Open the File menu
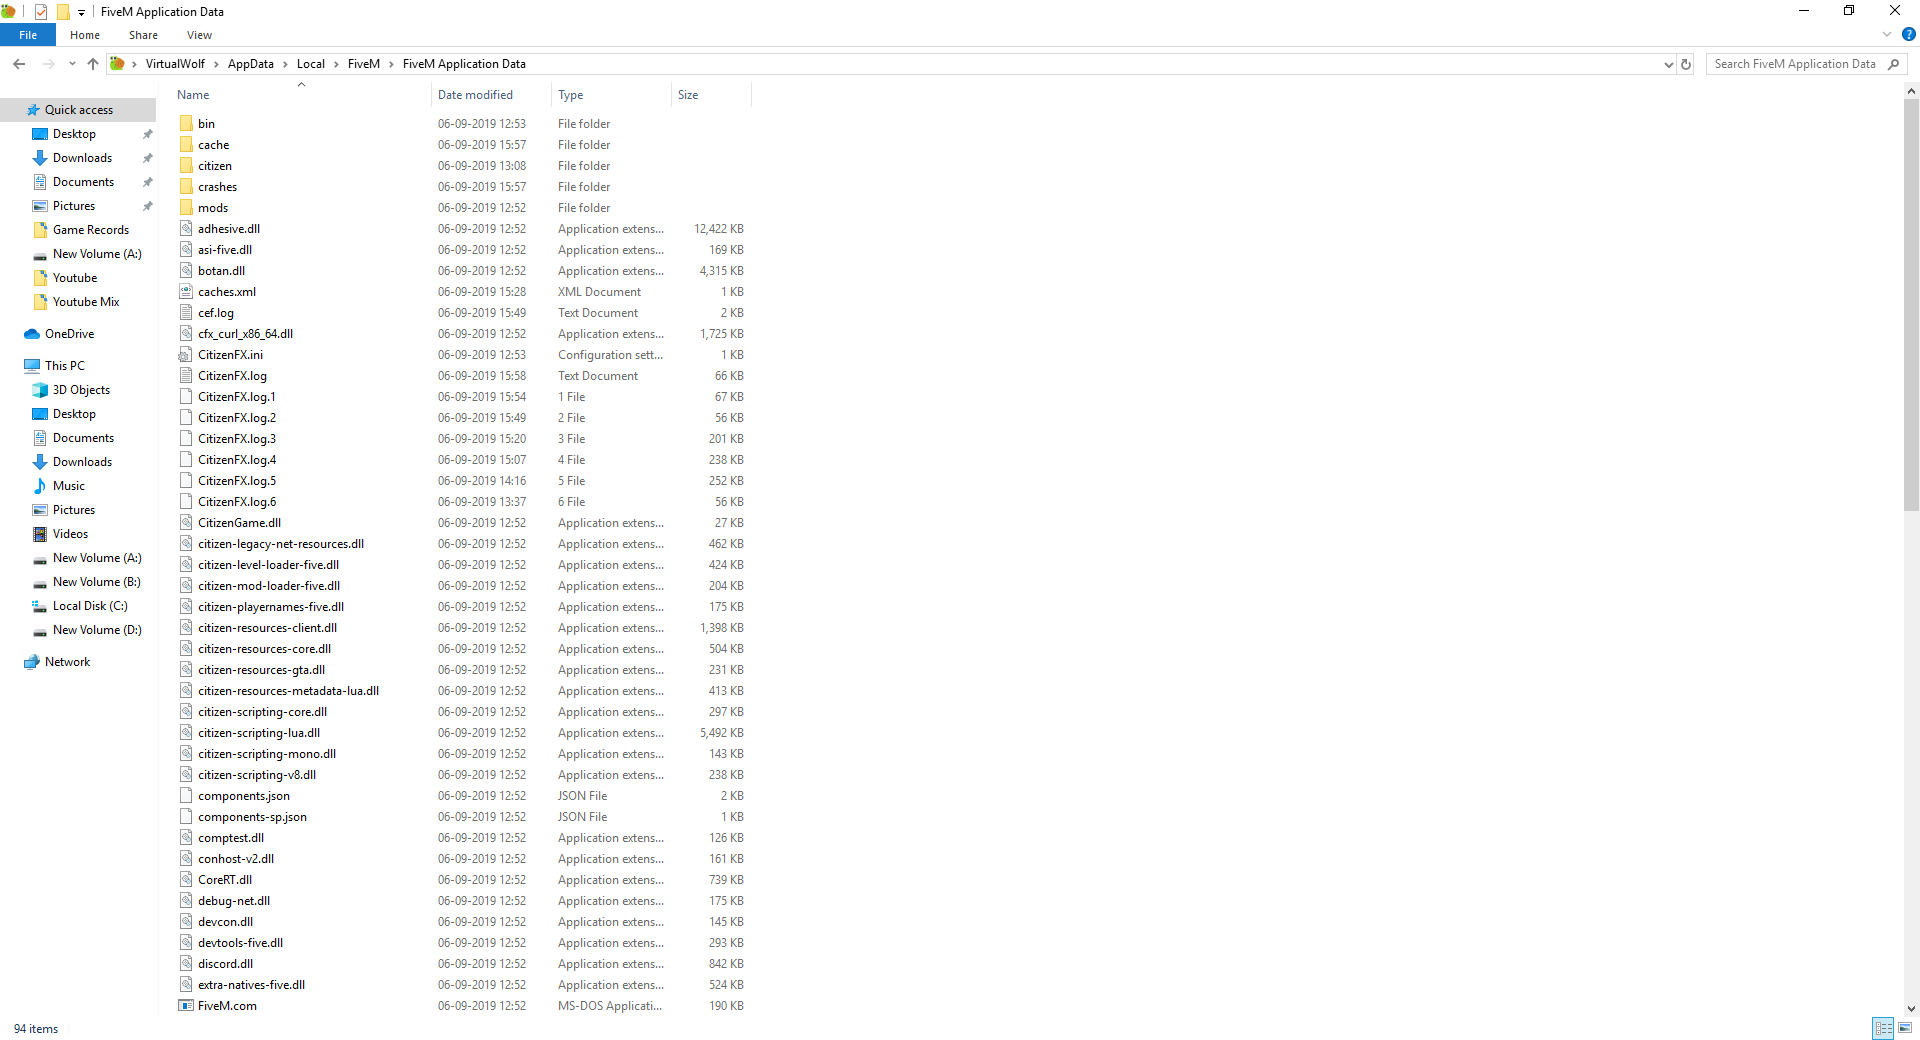 (x=28, y=35)
